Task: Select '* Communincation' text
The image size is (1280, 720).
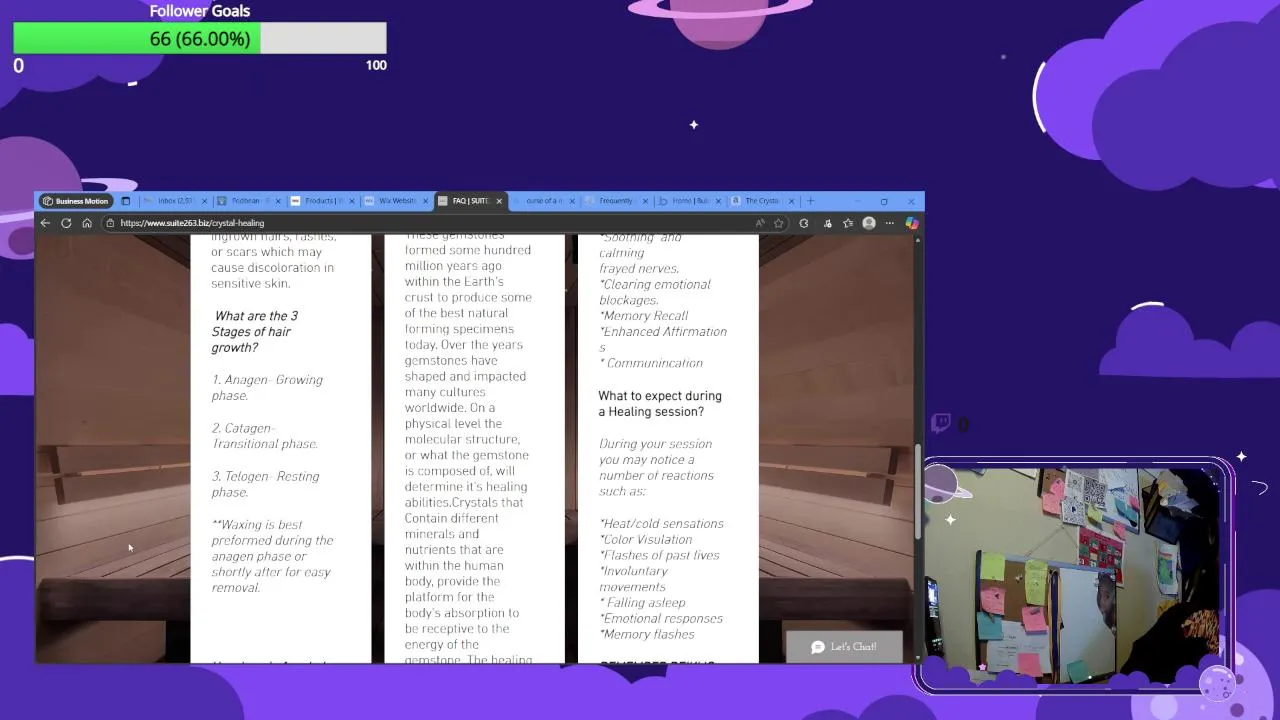Action: coord(651,363)
